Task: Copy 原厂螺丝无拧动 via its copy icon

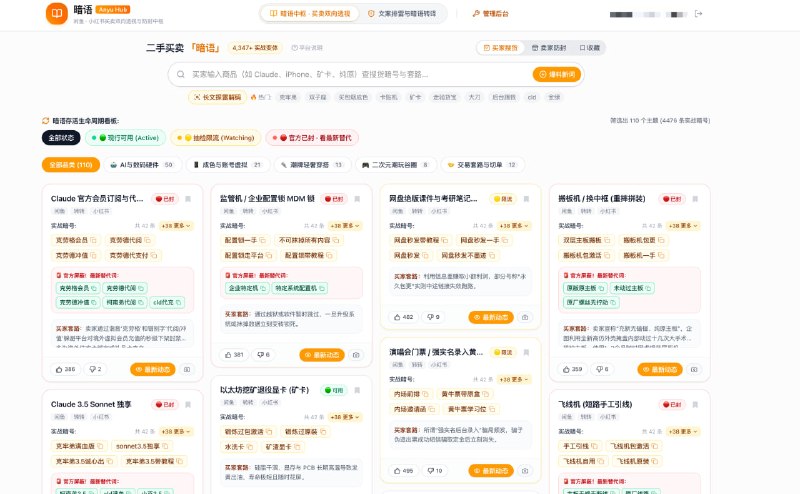Action: 613,303
